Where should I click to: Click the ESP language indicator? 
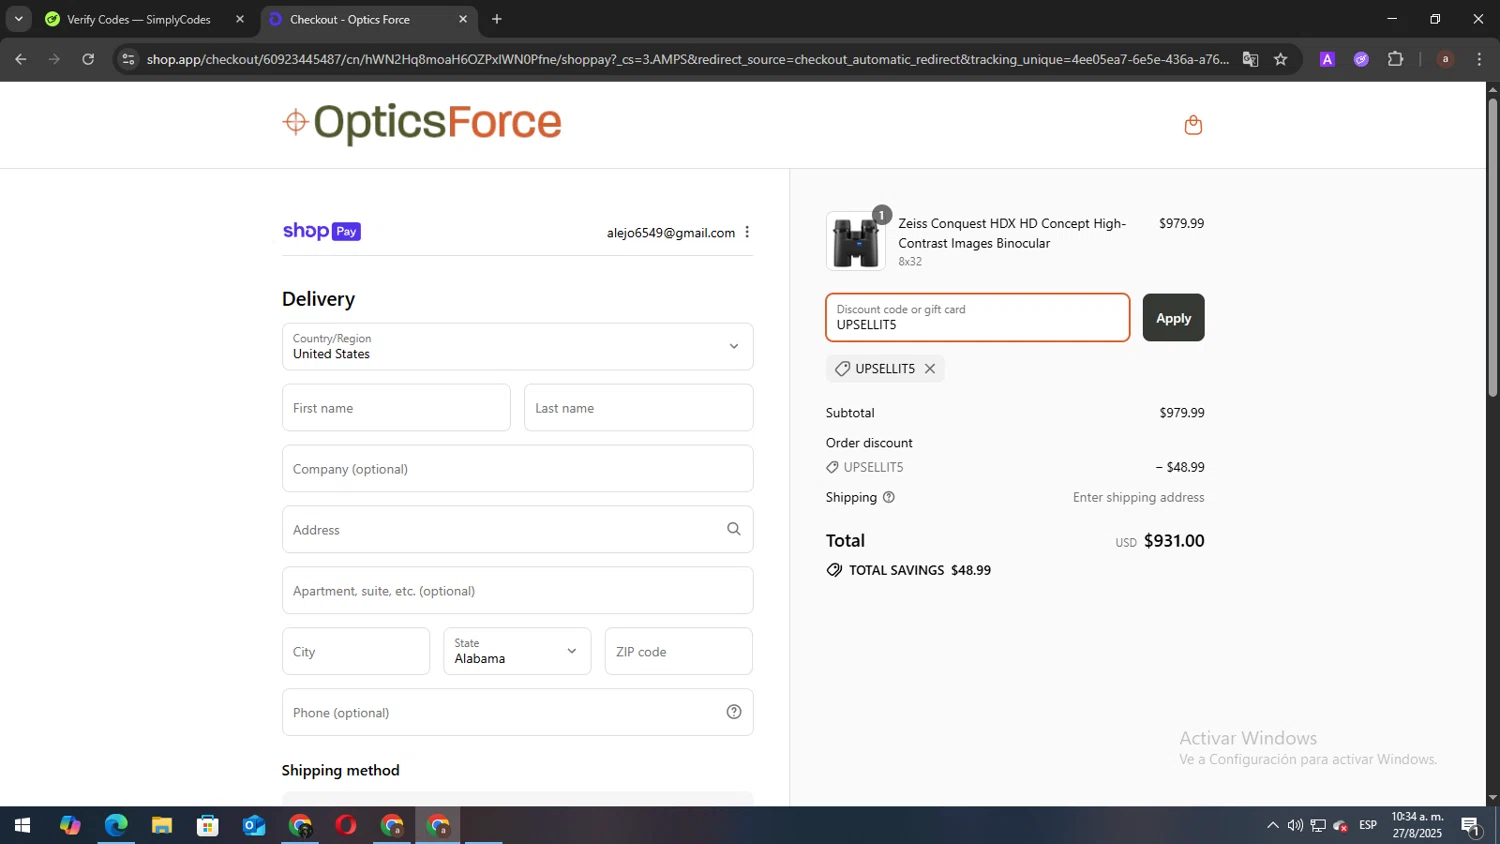pos(1368,825)
